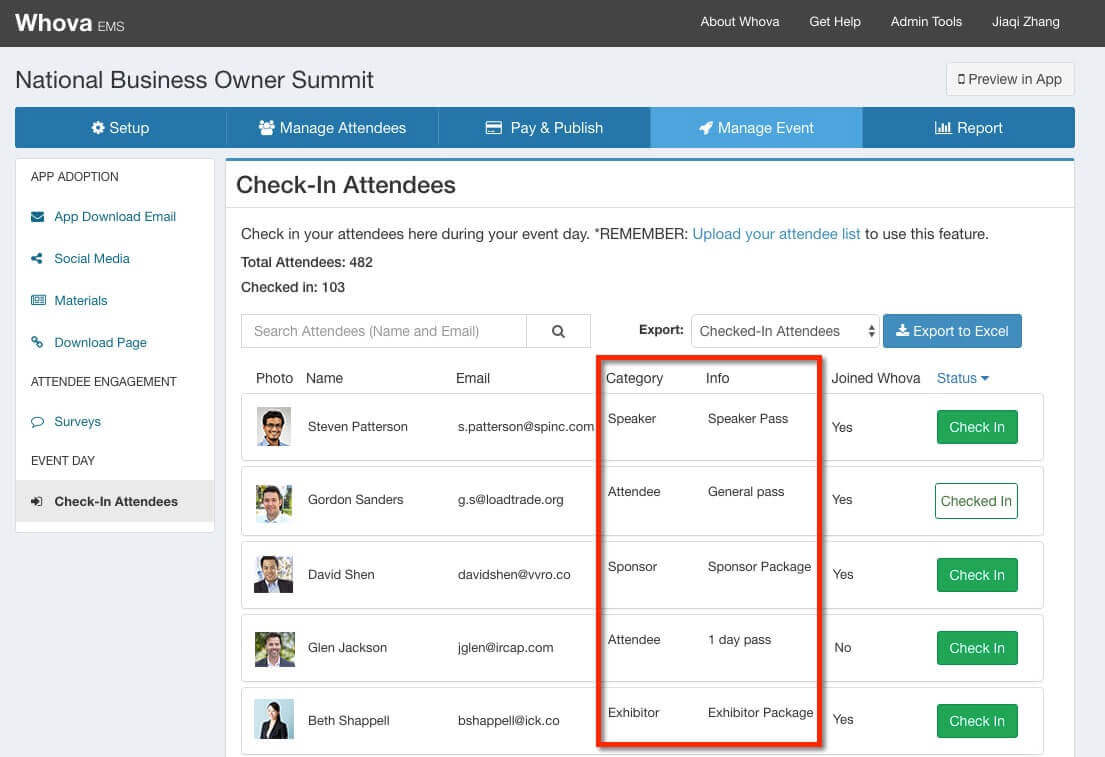Check in Steven Patterson

click(976, 427)
